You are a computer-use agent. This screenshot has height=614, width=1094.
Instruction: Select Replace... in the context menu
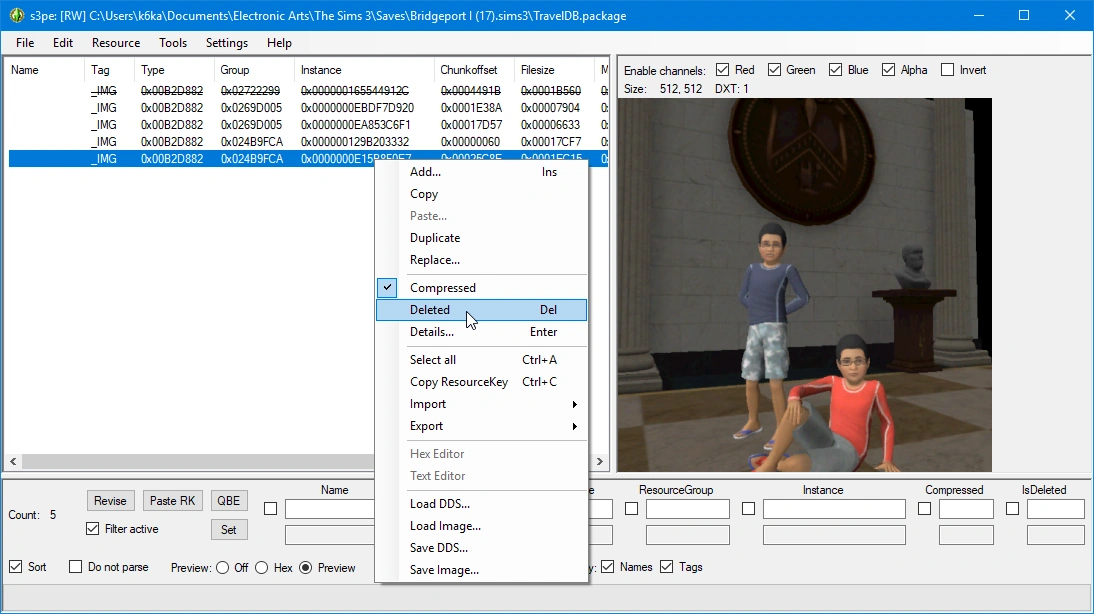481,260
